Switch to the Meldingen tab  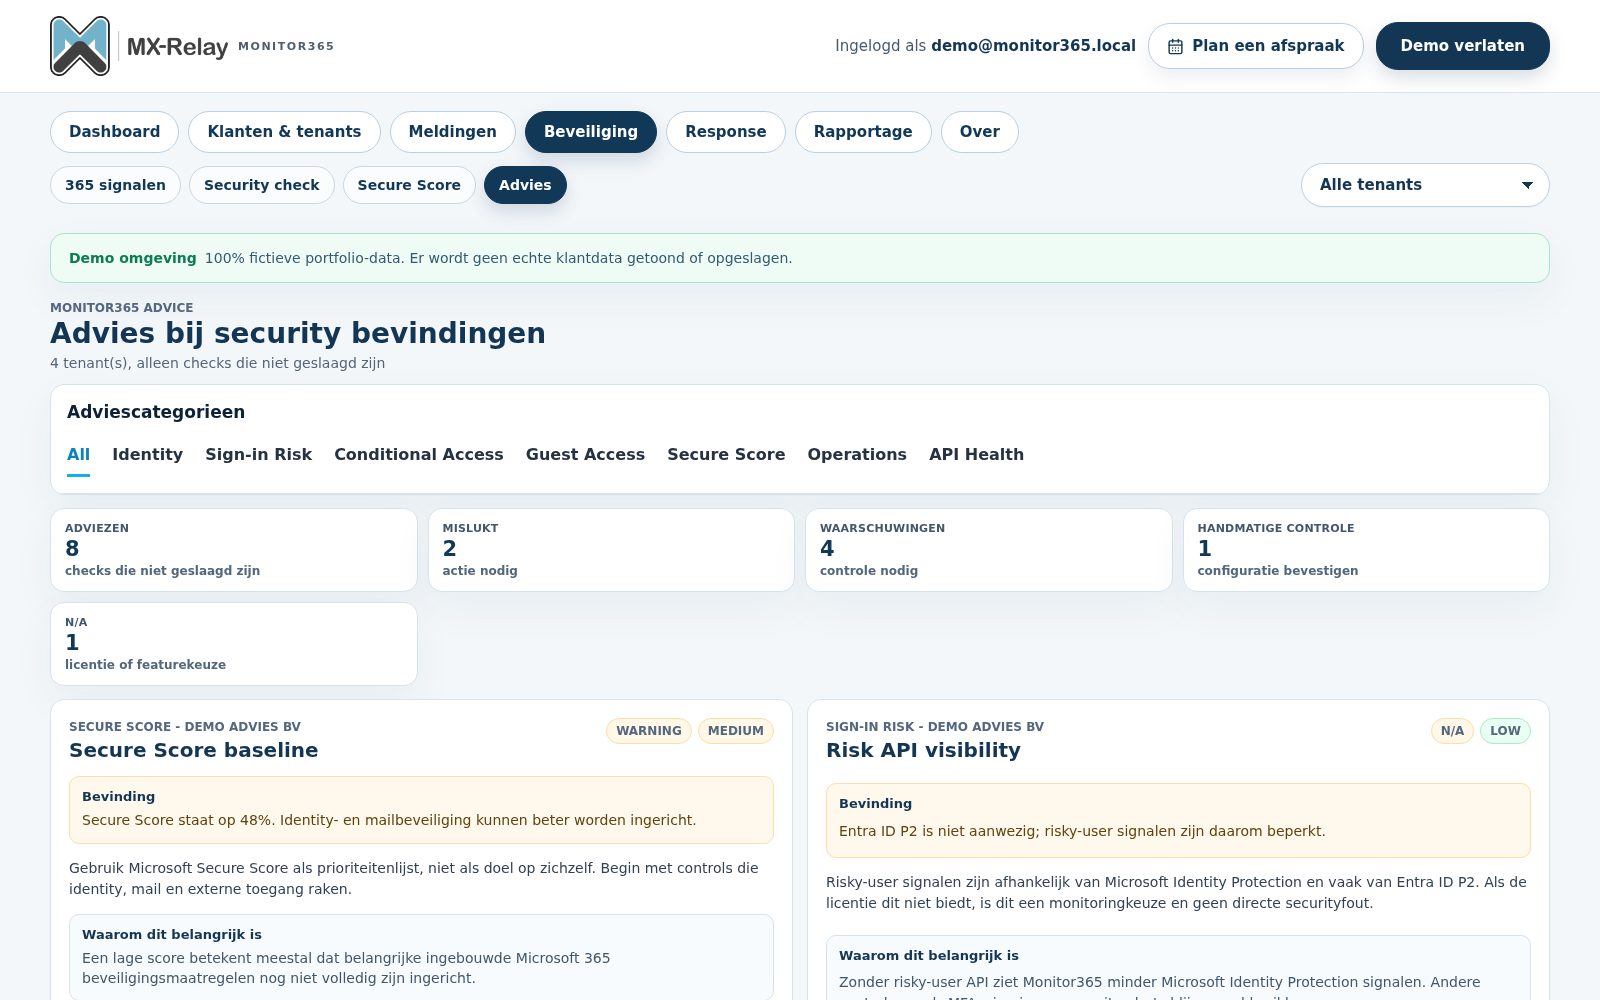point(452,132)
